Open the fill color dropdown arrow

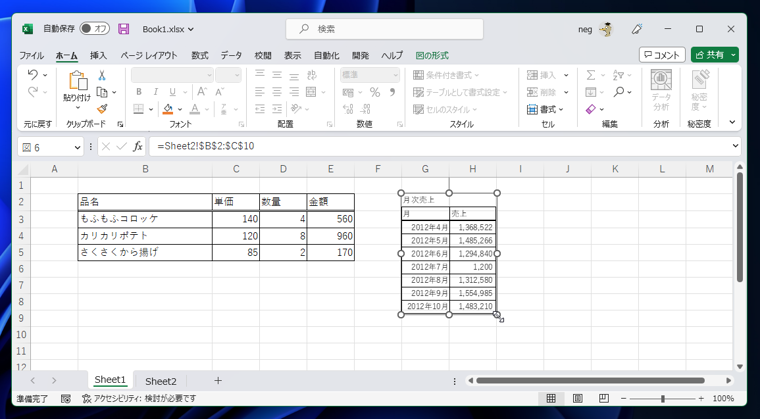click(180, 109)
